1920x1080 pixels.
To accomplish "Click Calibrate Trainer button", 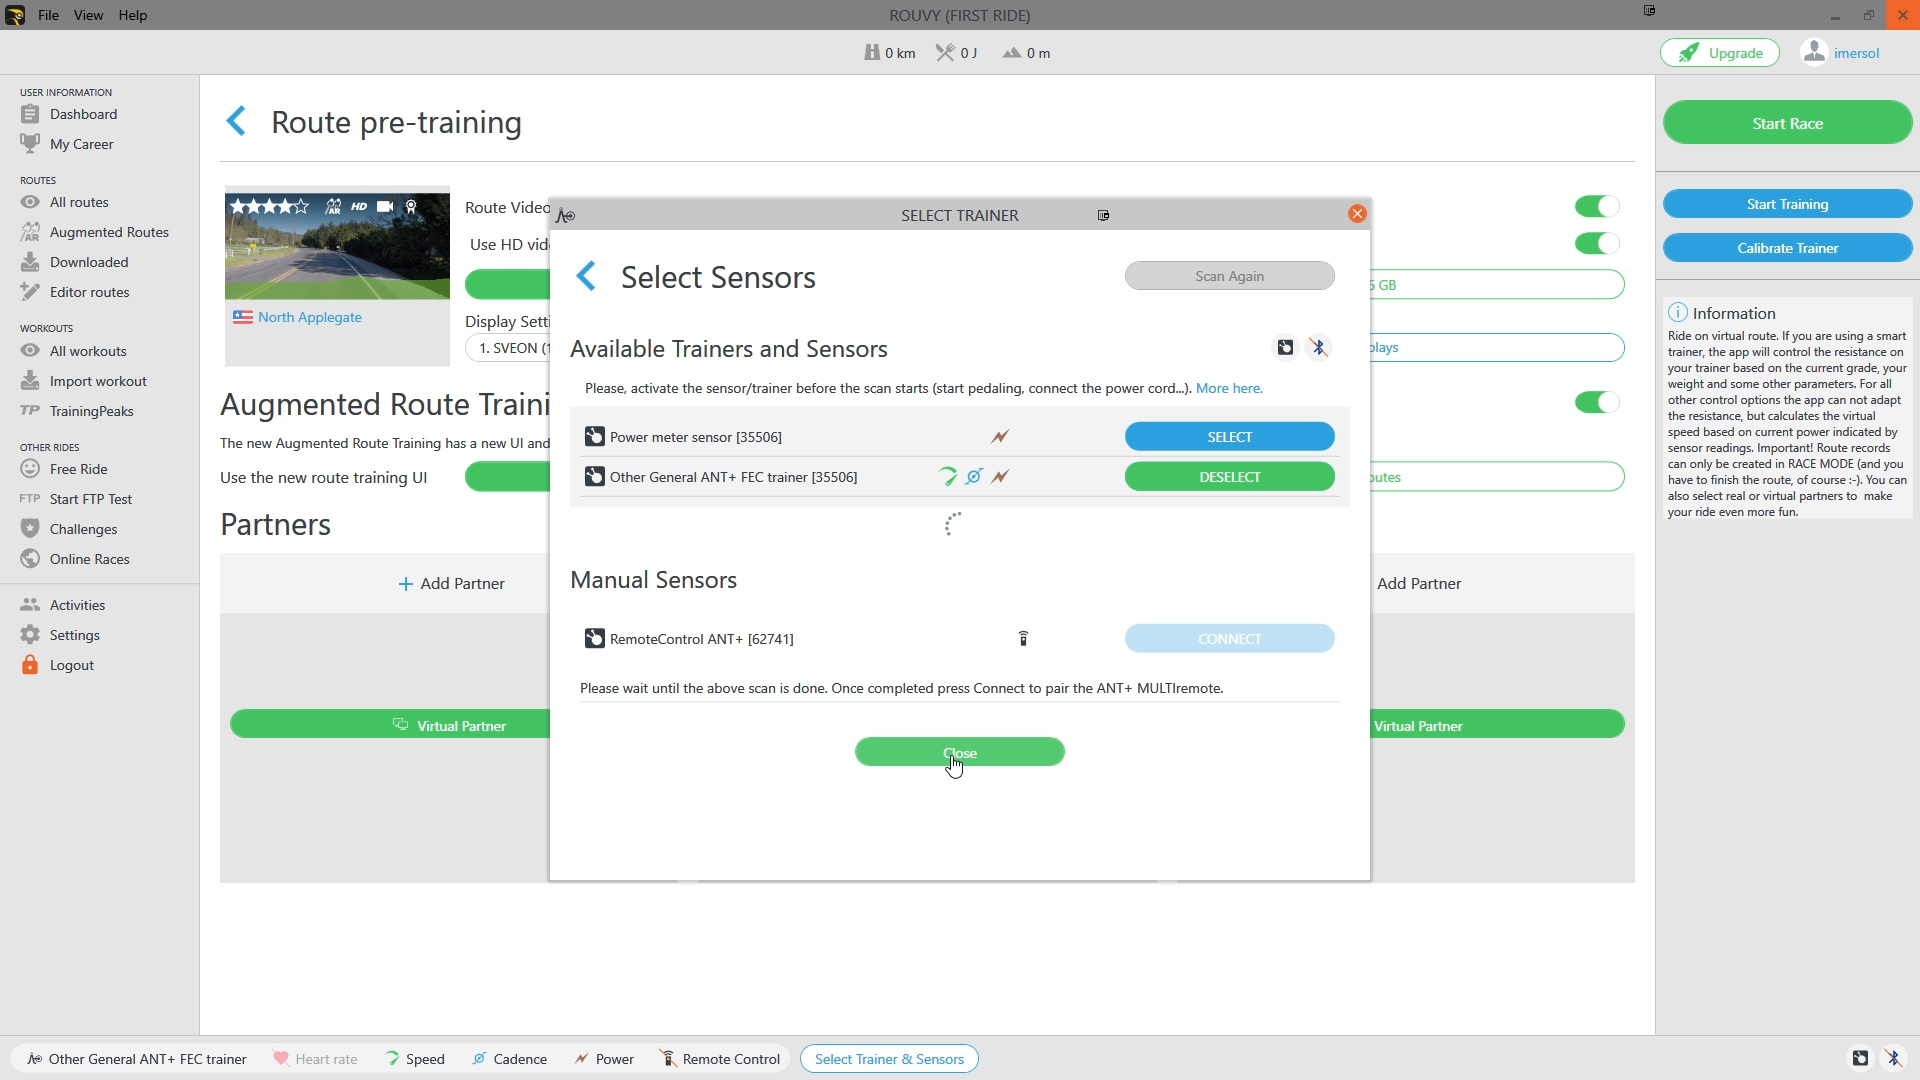I will pyautogui.click(x=1787, y=248).
